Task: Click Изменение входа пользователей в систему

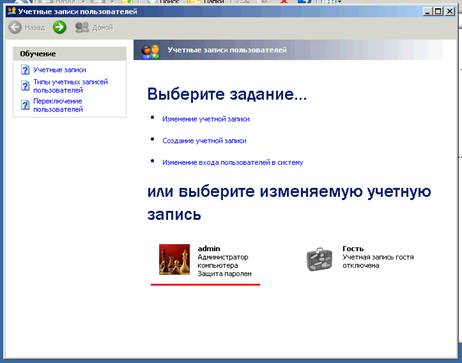Action: (x=233, y=162)
